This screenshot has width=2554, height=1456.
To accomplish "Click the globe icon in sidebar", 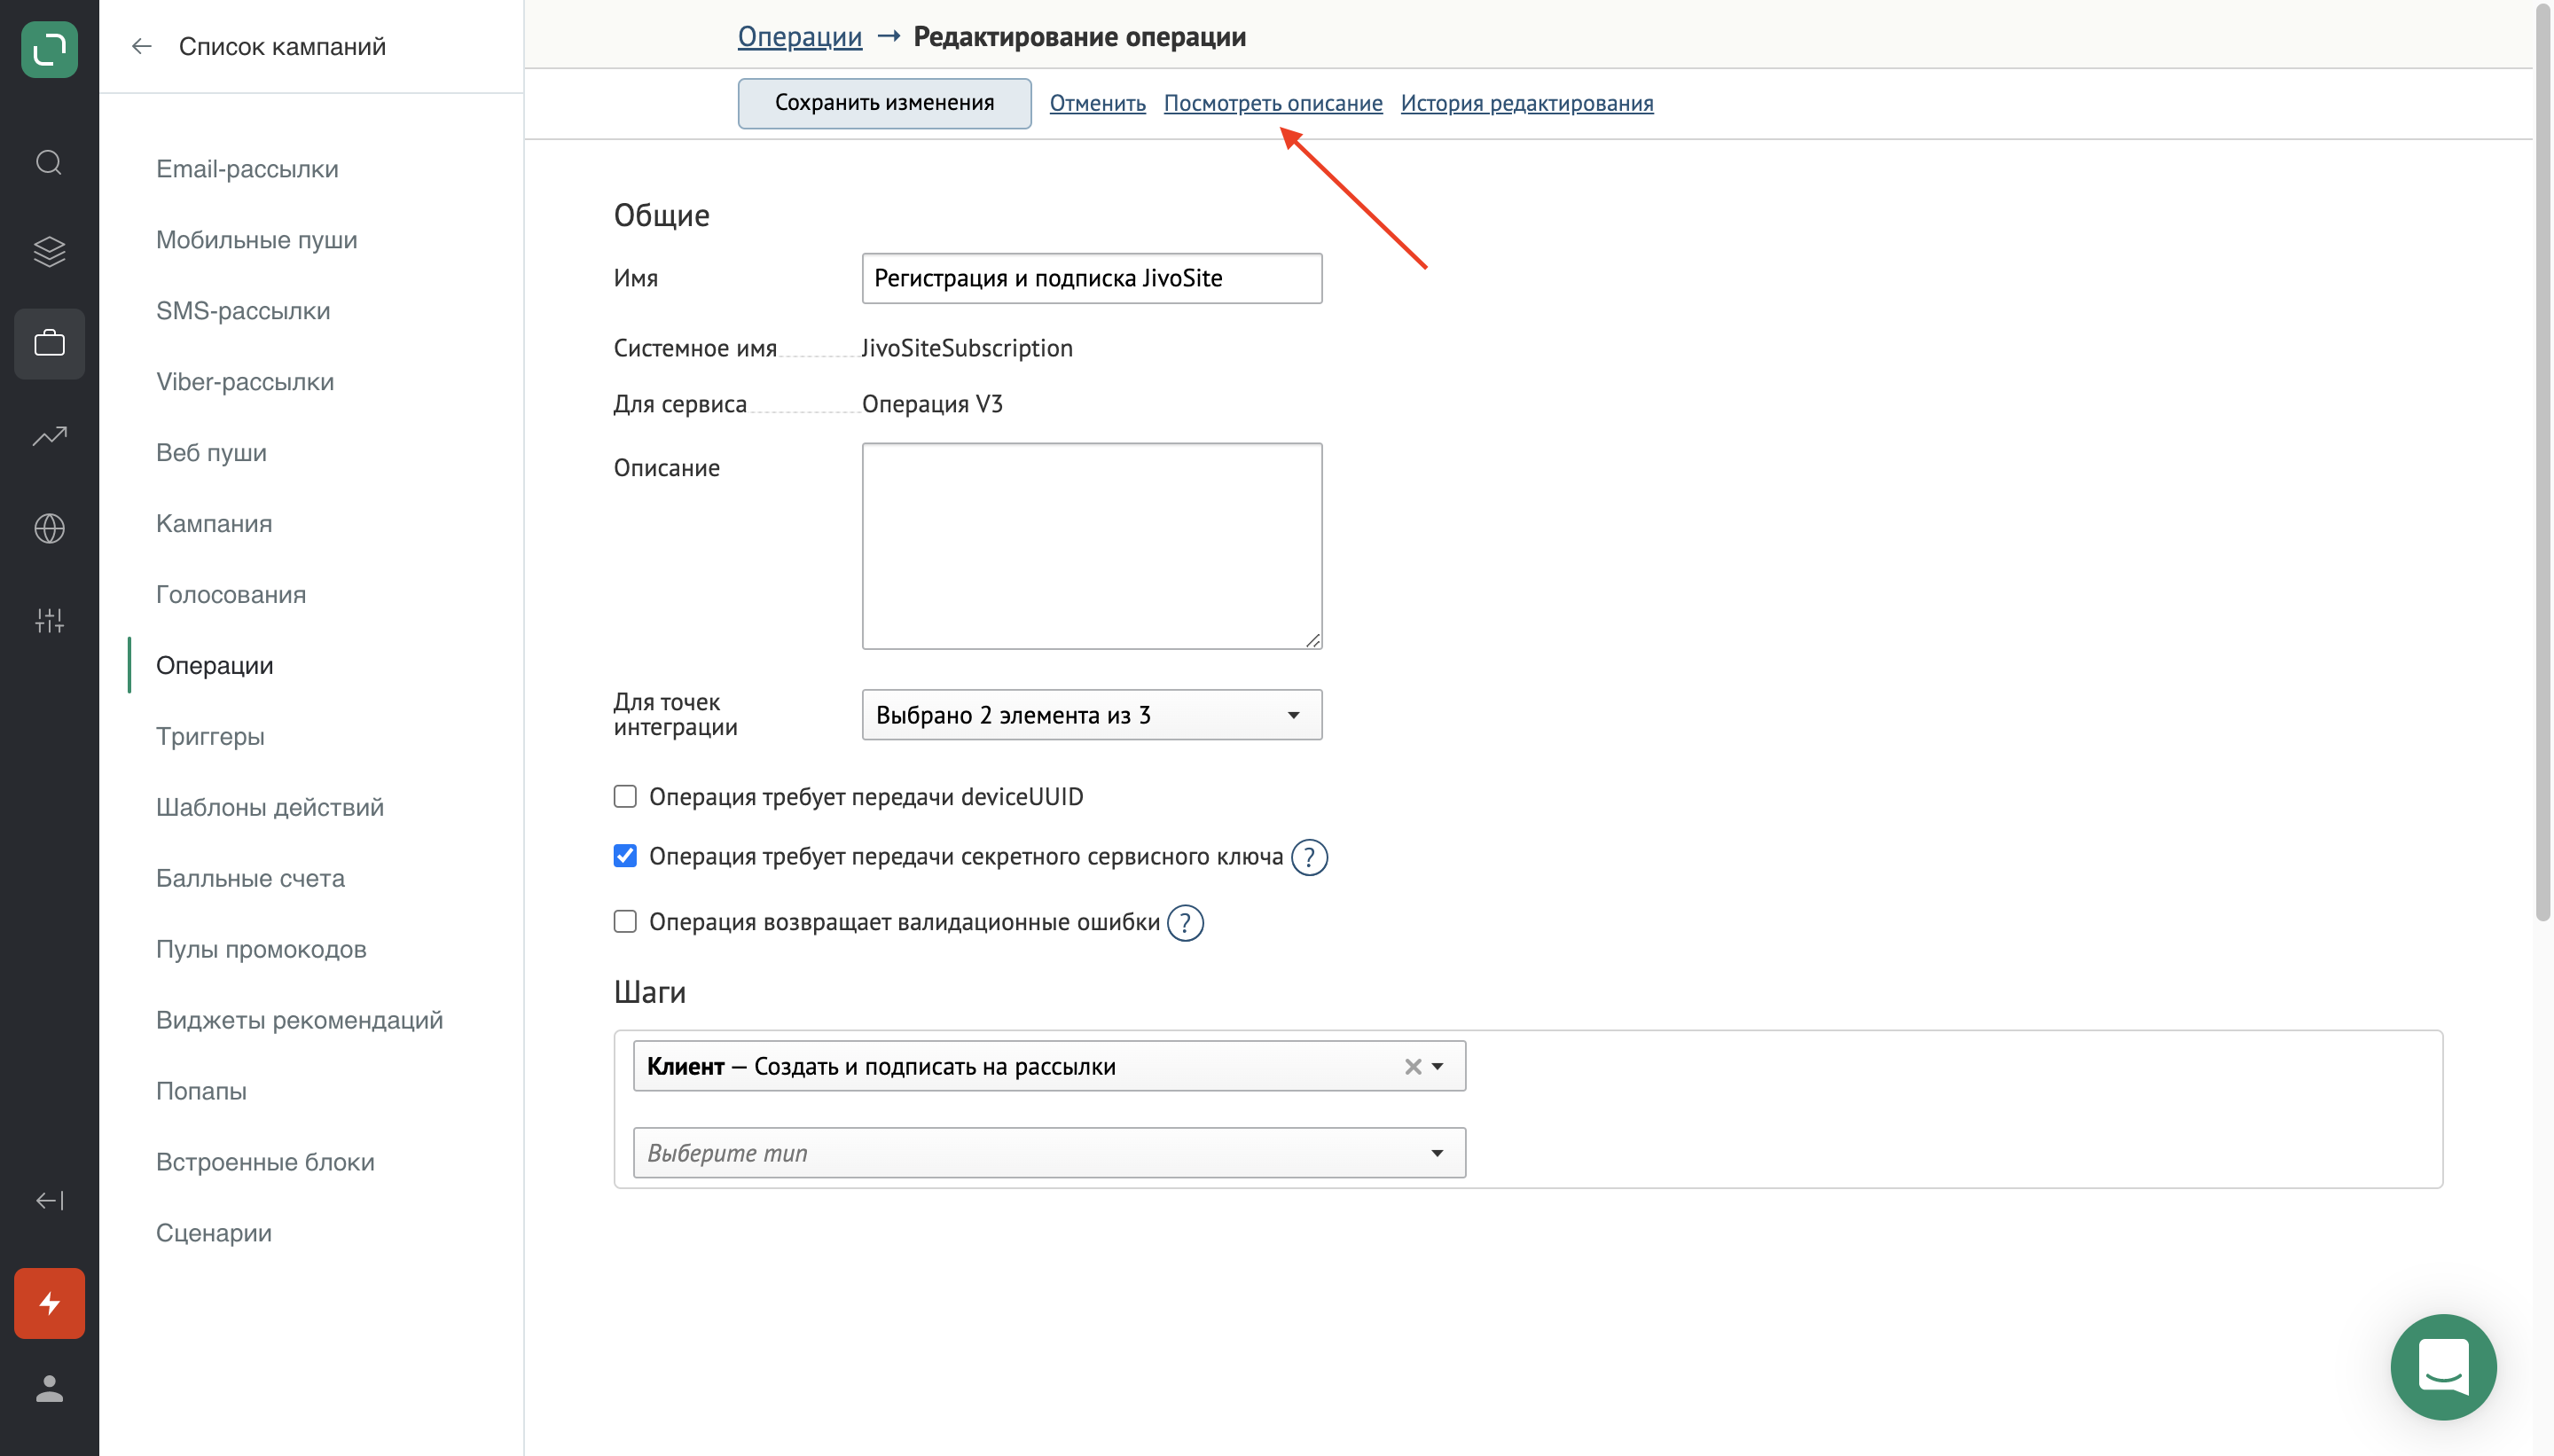I will point(49,528).
